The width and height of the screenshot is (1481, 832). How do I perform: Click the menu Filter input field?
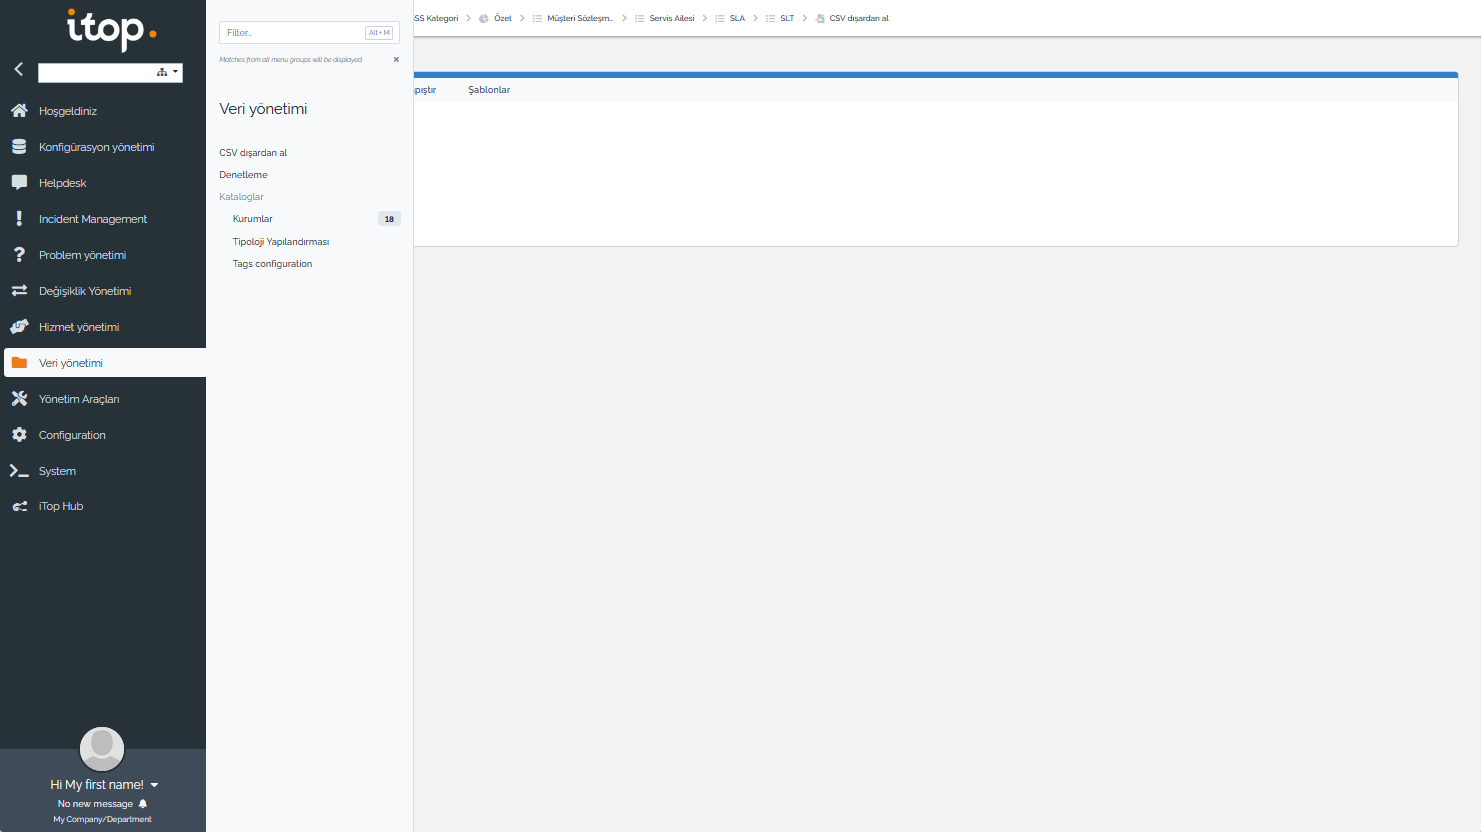click(292, 33)
